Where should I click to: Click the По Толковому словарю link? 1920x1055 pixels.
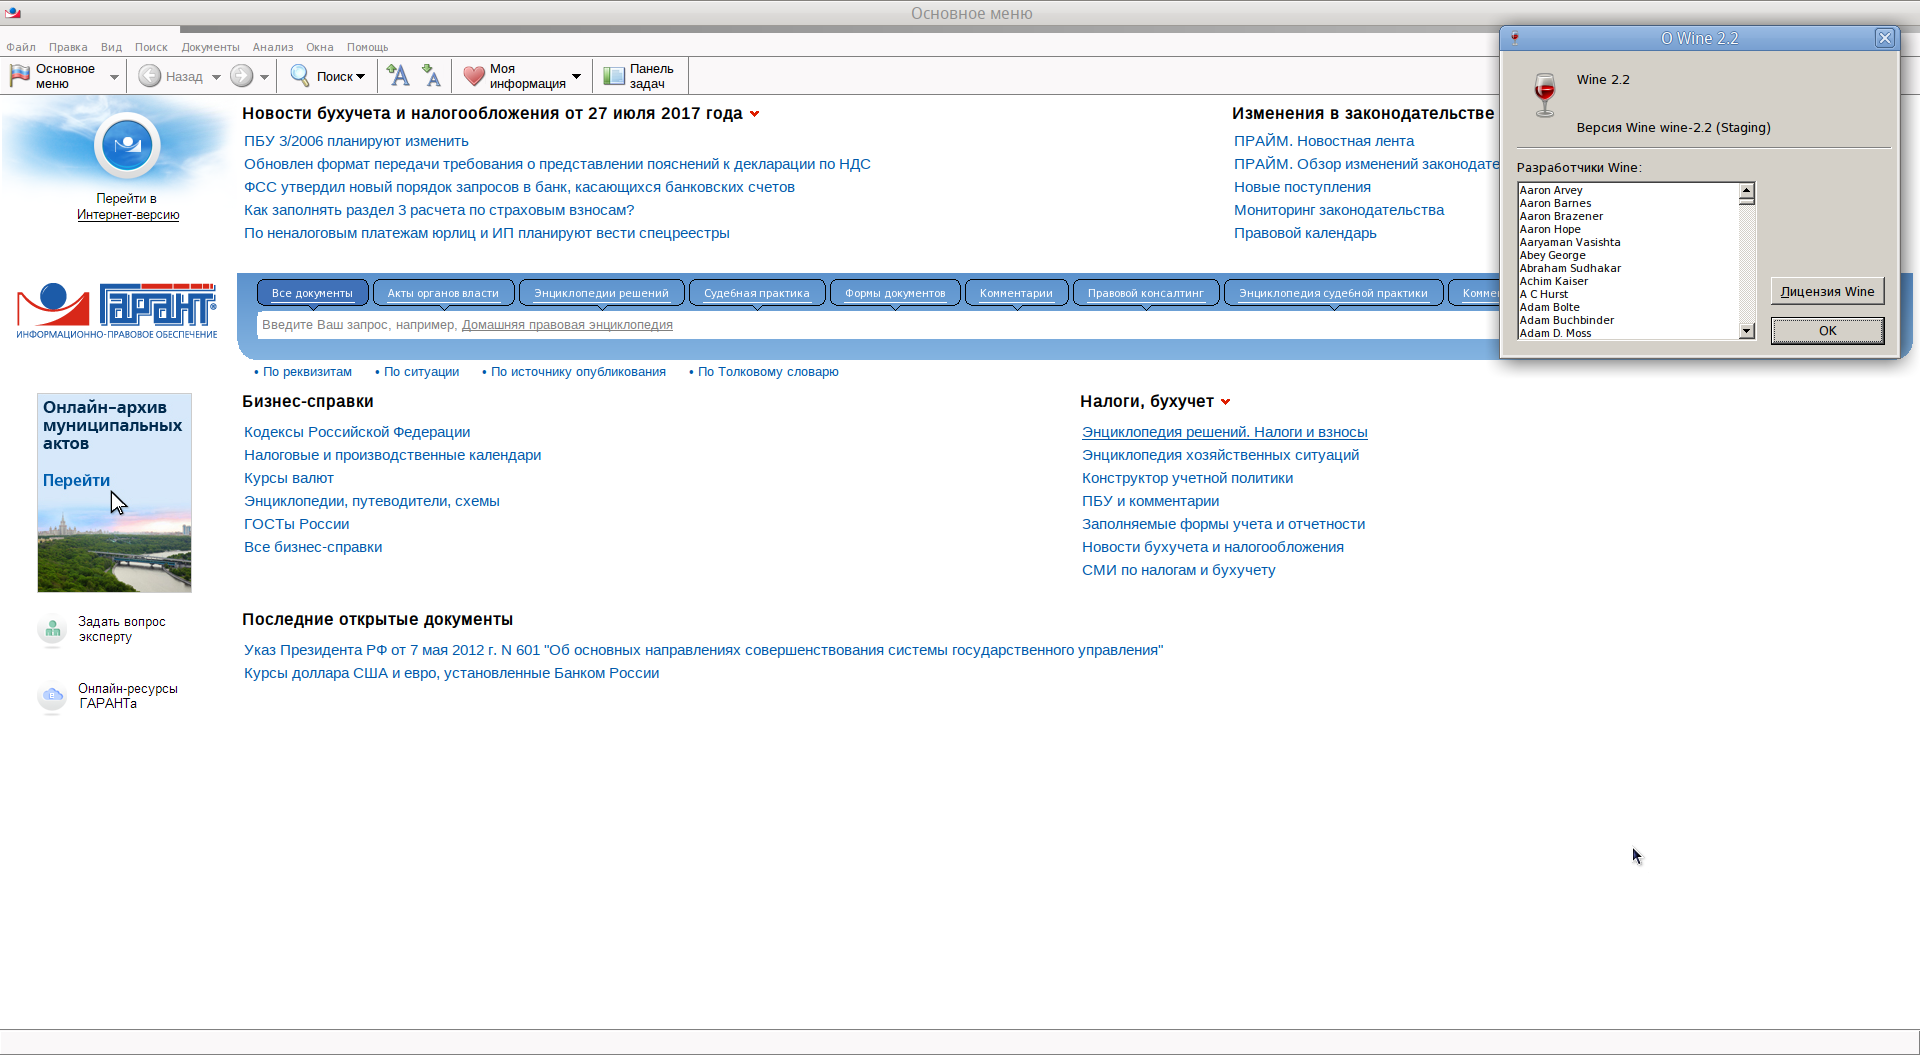768,372
